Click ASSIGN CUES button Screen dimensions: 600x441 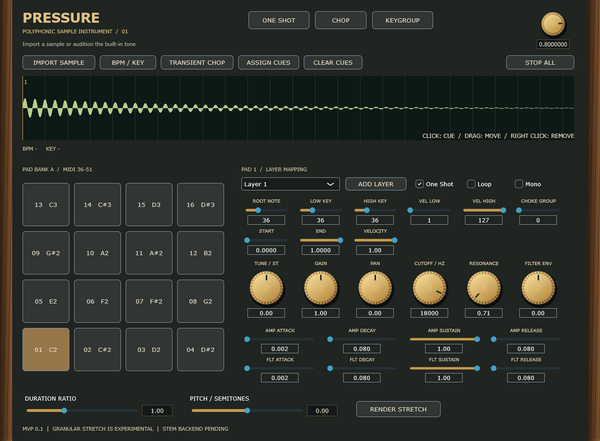tap(268, 62)
